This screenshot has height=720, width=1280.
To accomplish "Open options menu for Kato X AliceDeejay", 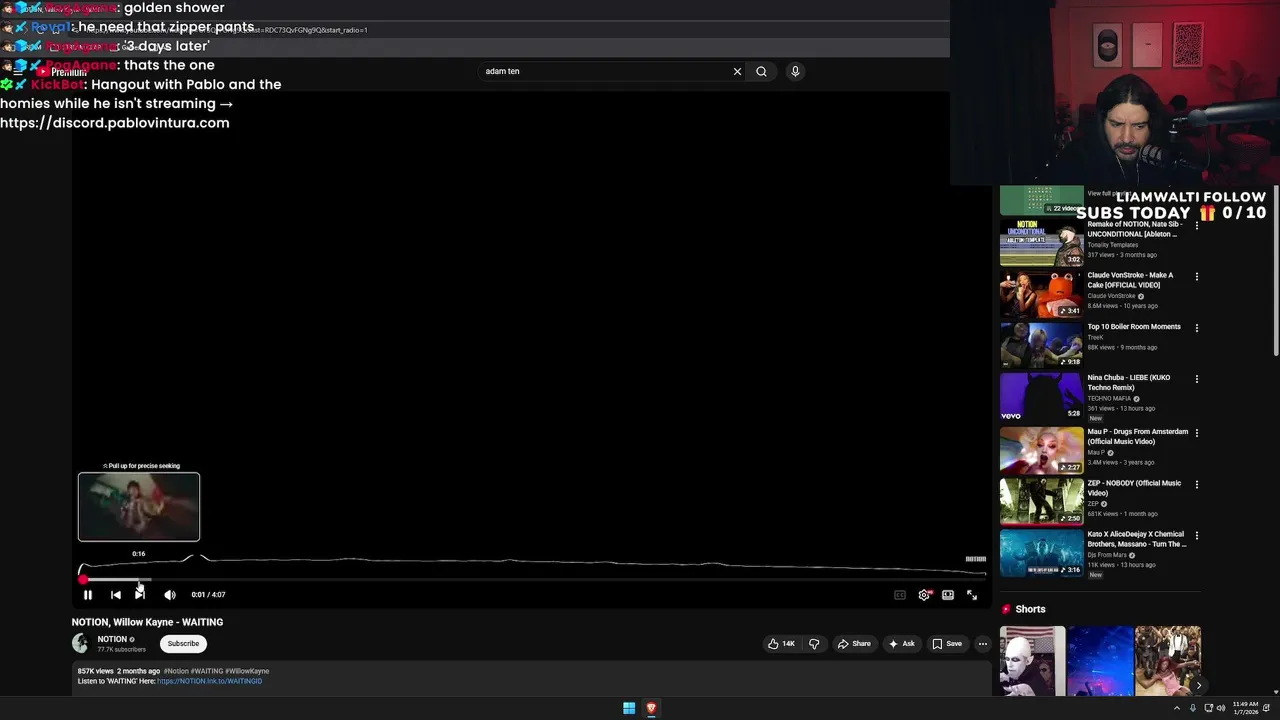I will tap(1196, 535).
